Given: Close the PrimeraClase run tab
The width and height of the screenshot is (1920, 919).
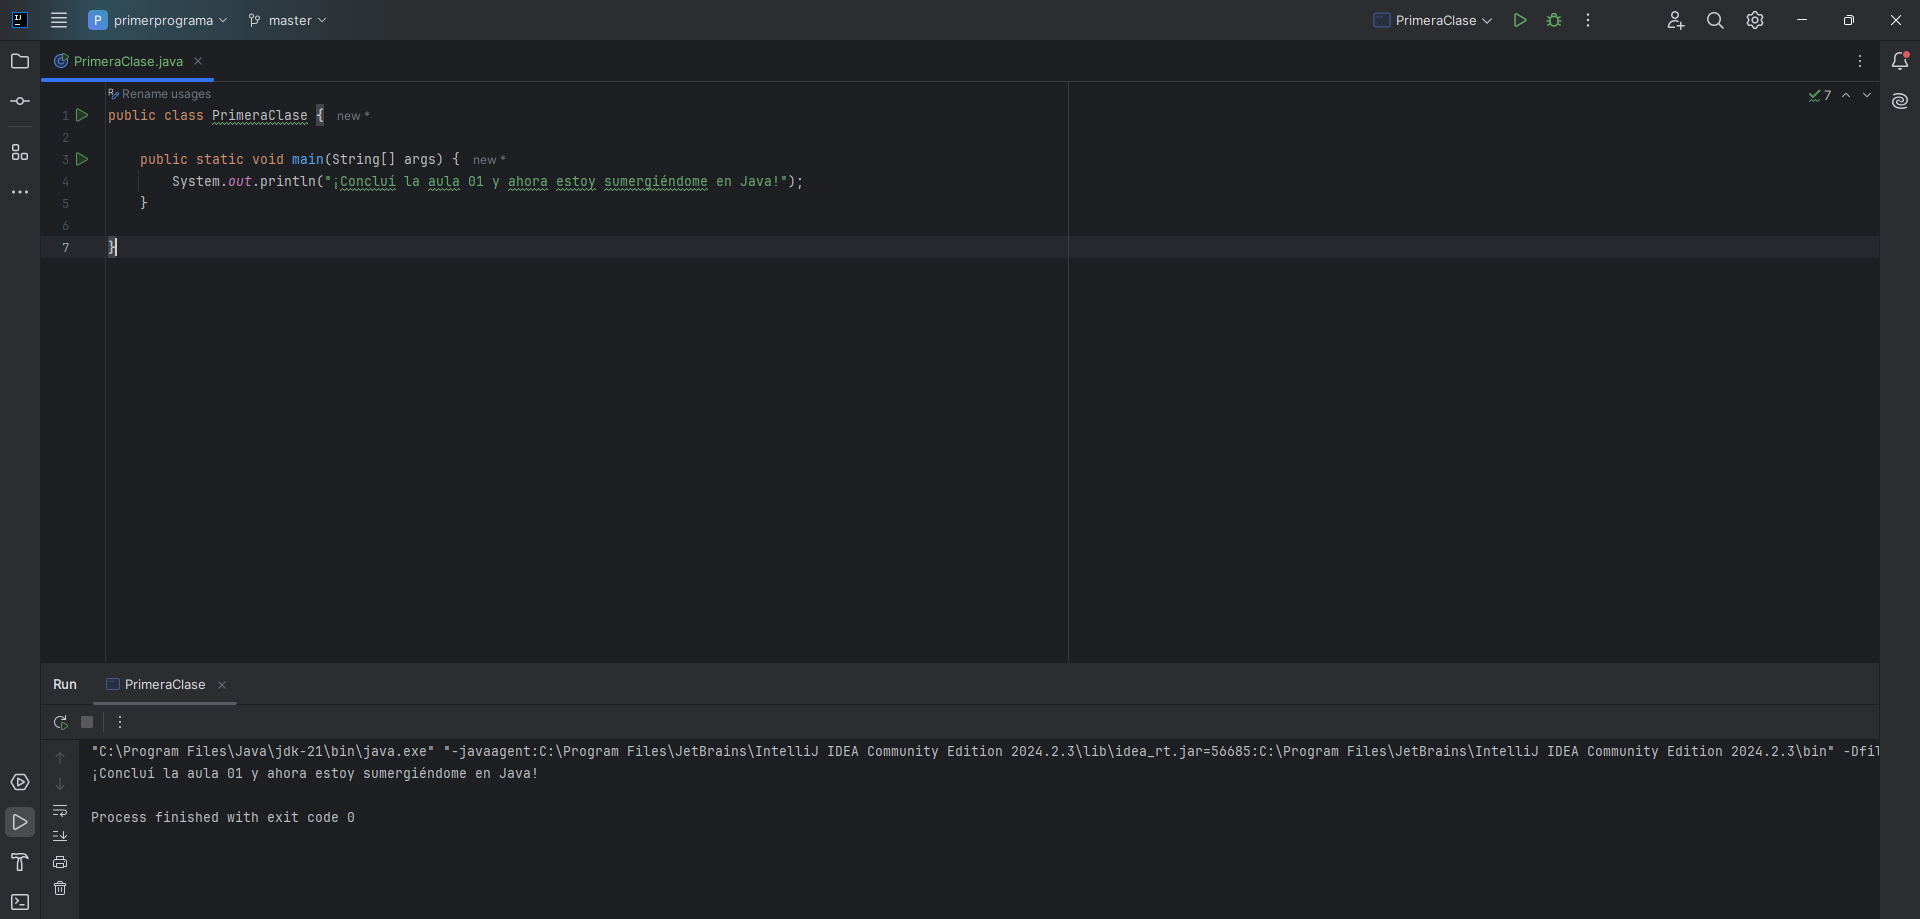Looking at the screenshot, I should click(222, 685).
